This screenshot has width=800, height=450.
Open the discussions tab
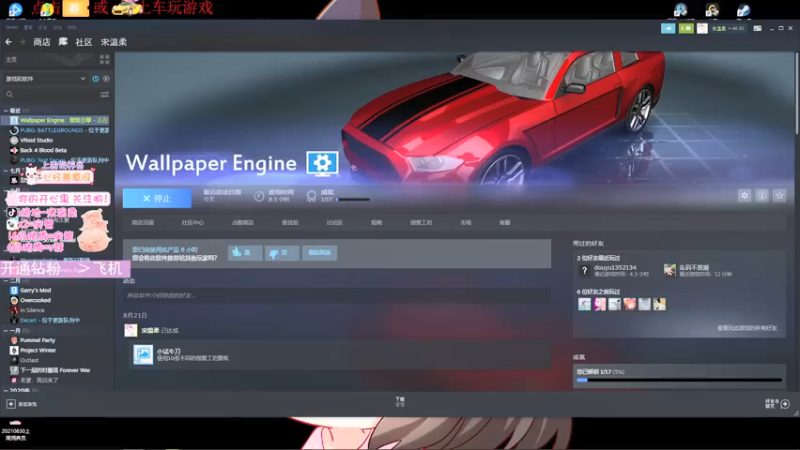335,222
